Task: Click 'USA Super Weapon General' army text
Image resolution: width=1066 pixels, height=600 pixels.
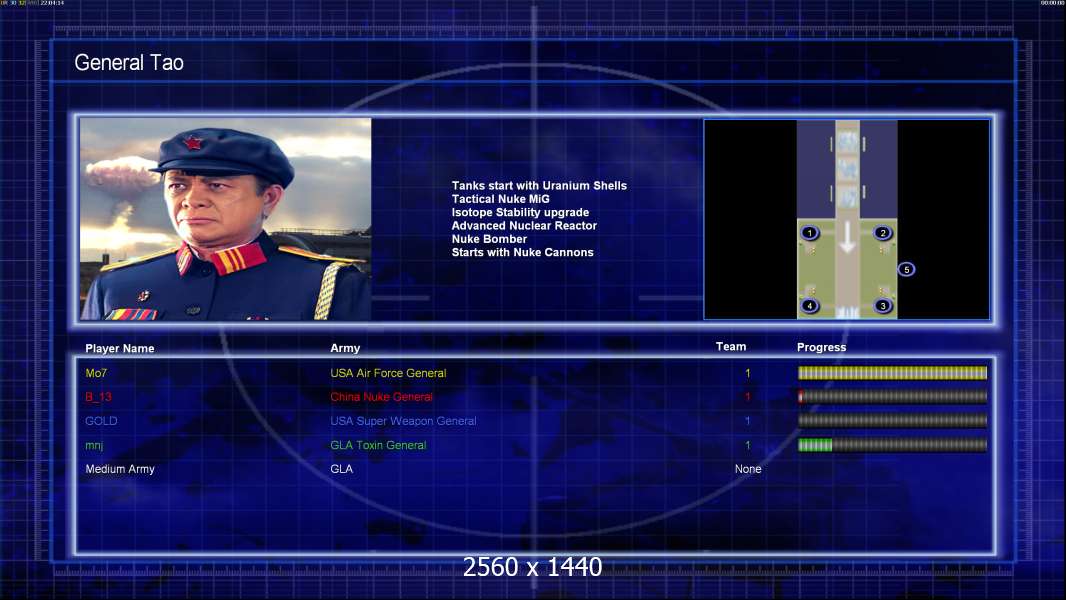Action: click(403, 421)
